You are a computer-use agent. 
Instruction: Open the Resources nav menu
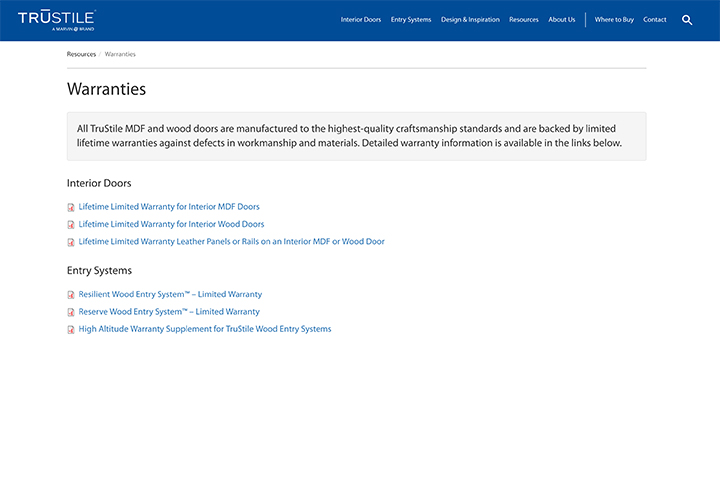(523, 20)
